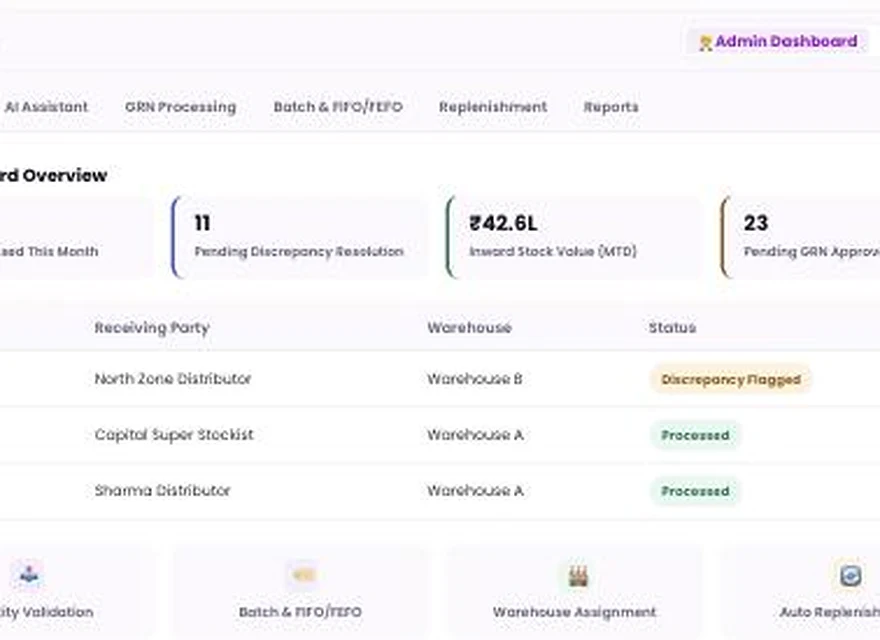Click Warehouse A for Sharma Distributor
The height and width of the screenshot is (640, 880).
(x=475, y=491)
